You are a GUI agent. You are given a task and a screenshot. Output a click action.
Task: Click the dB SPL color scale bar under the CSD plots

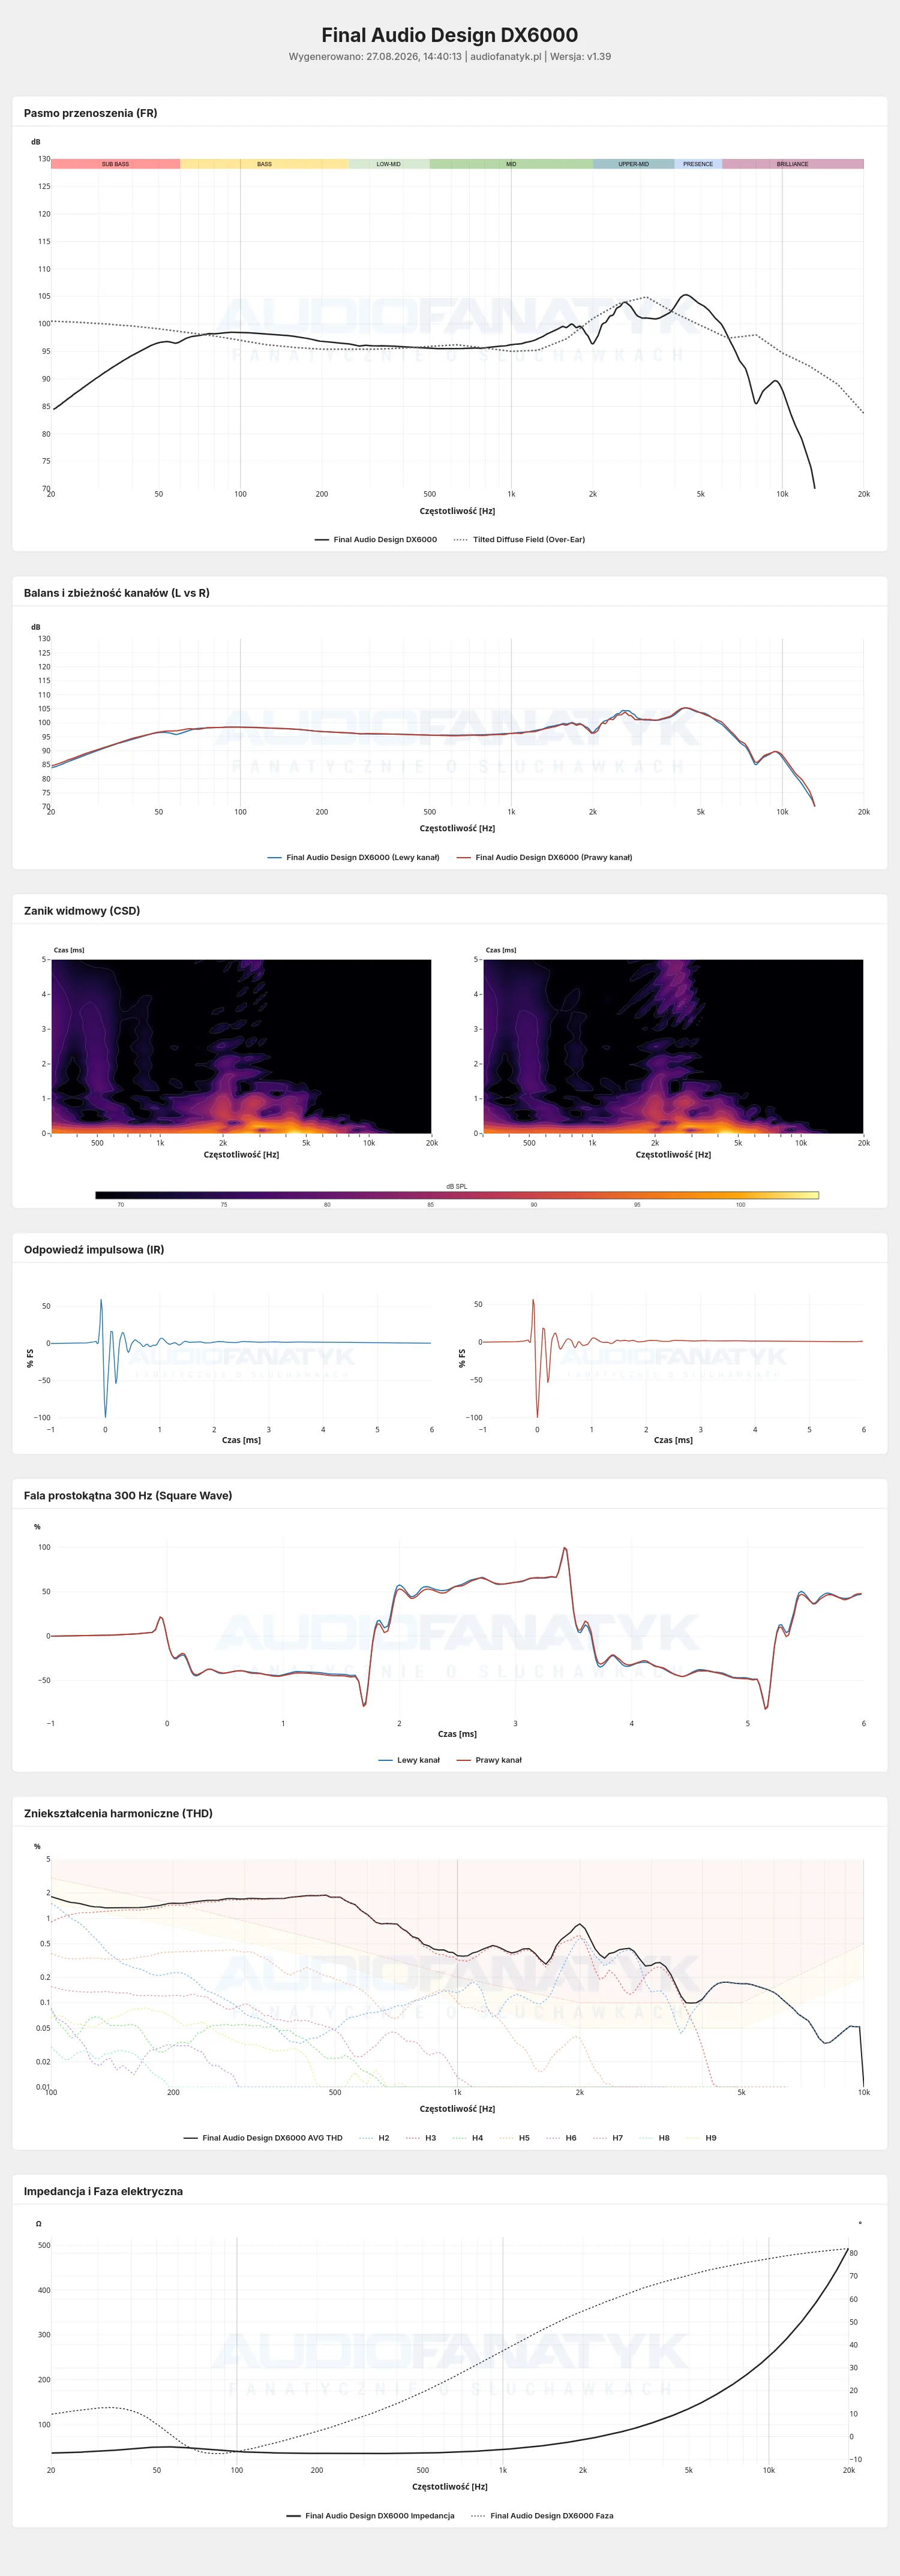point(457,1195)
